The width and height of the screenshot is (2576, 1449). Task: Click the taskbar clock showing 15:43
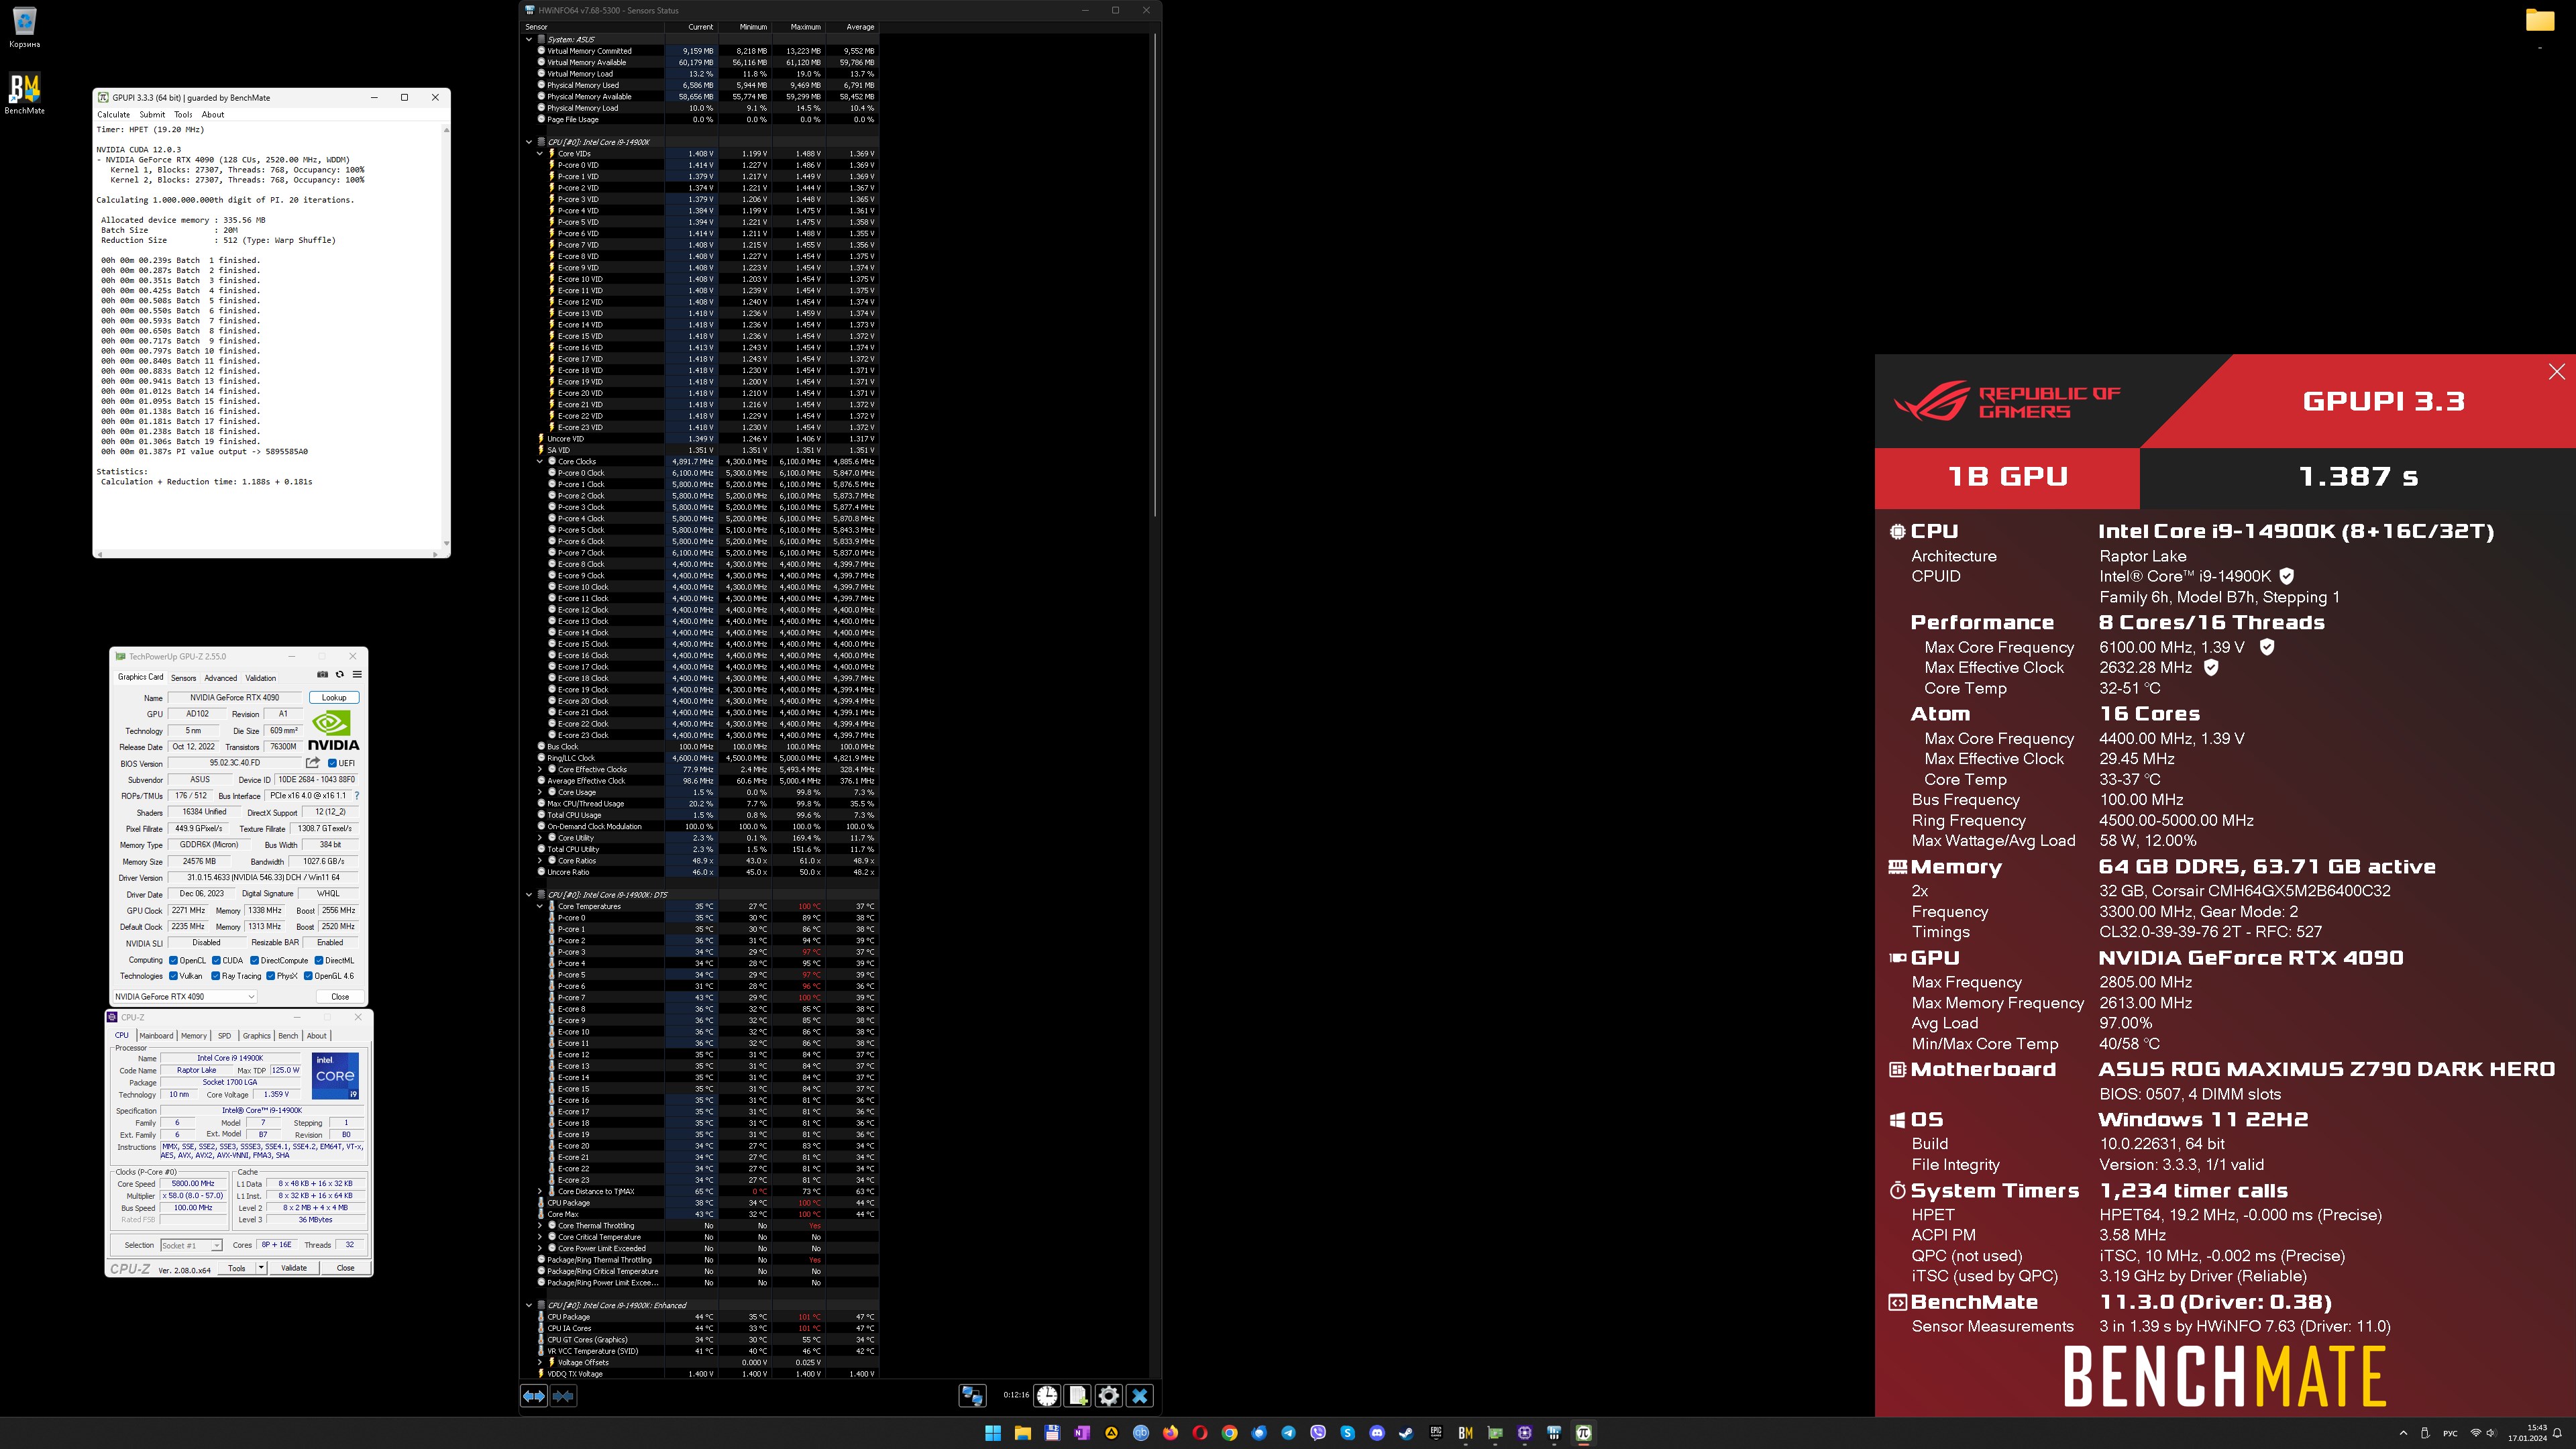[2528, 1432]
